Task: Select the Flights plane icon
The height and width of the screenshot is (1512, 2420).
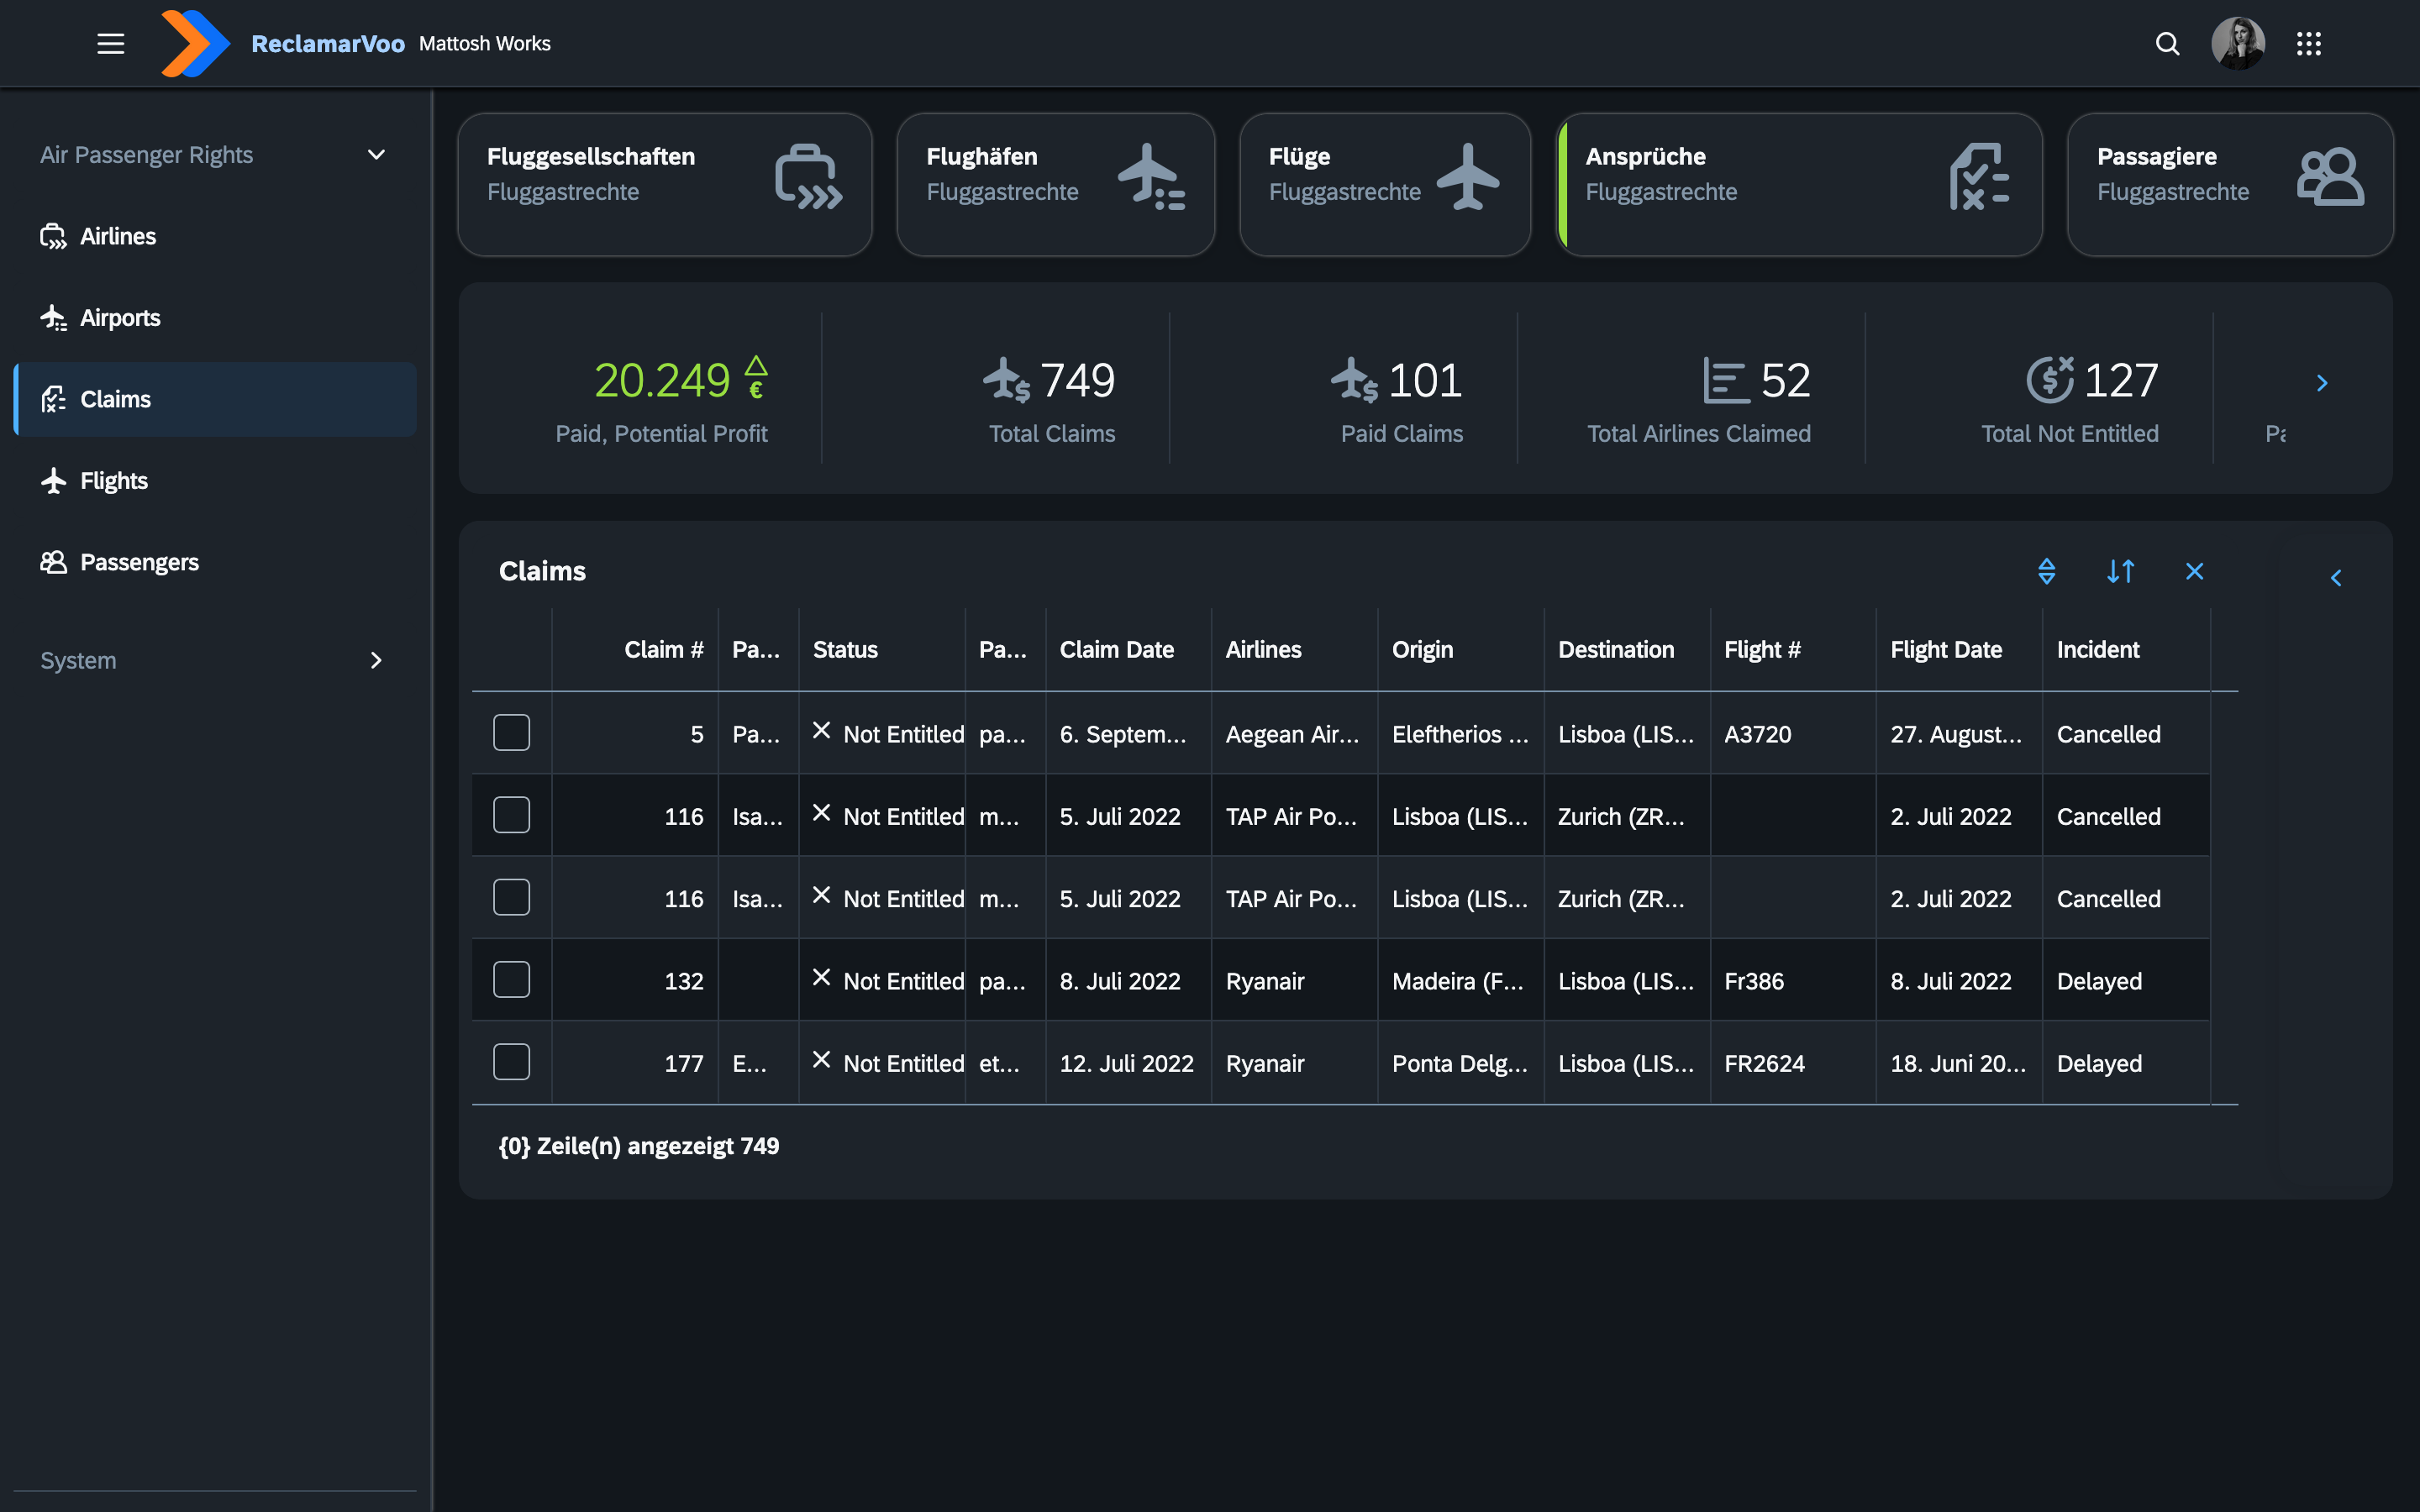Action: point(54,480)
